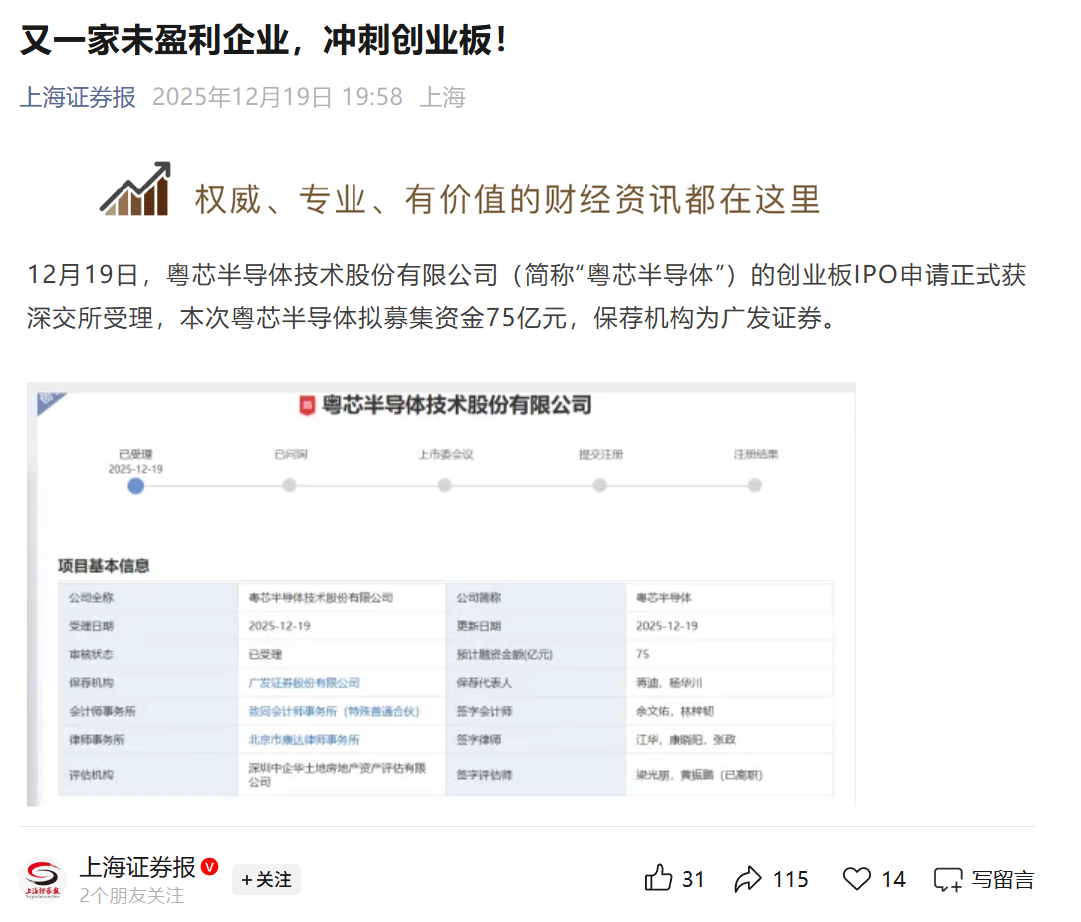The height and width of the screenshot is (922, 1081).
Task: Click the favorite count 14
Action: tap(893, 880)
